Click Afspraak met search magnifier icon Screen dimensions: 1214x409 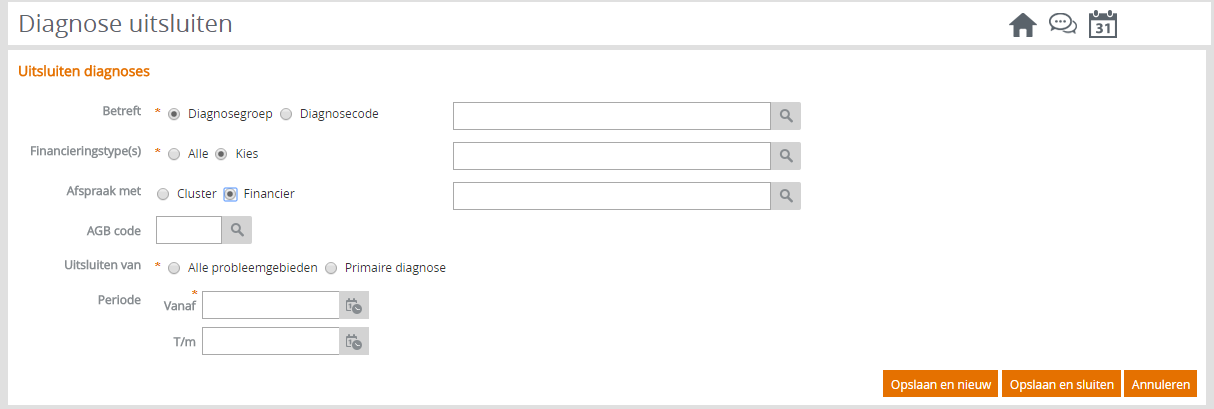(786, 196)
